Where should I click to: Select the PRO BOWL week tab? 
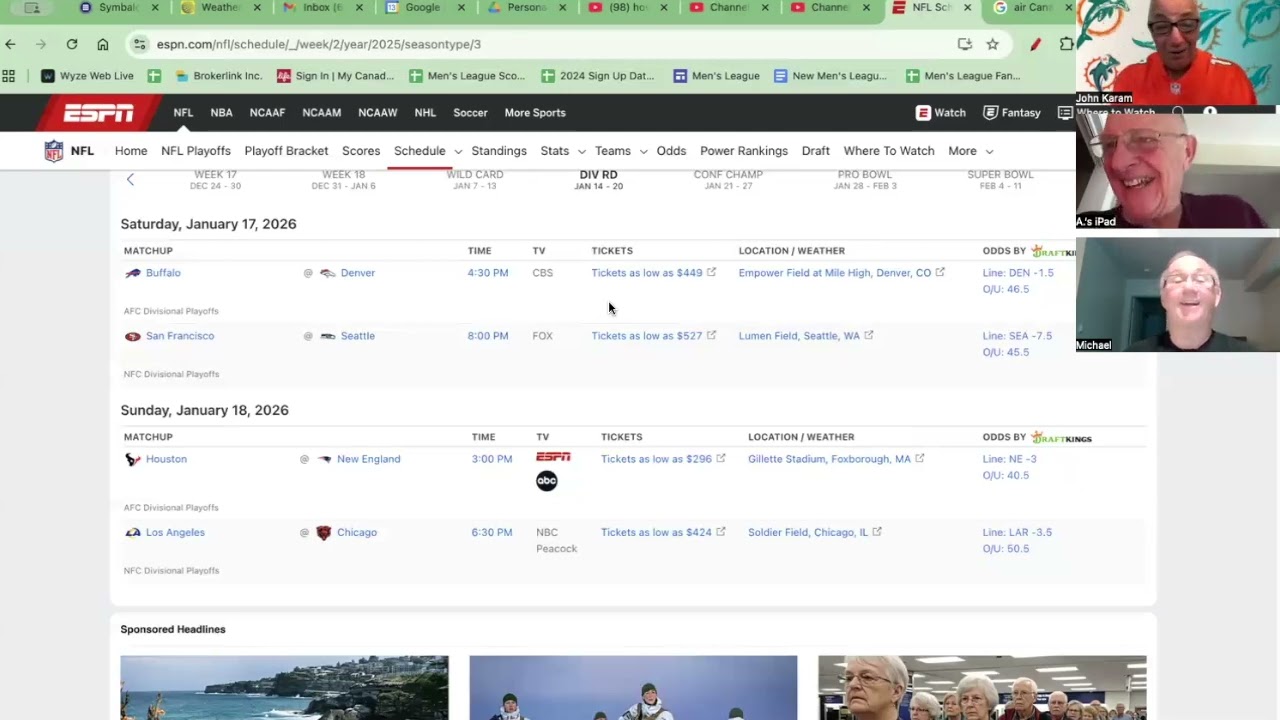click(x=865, y=180)
